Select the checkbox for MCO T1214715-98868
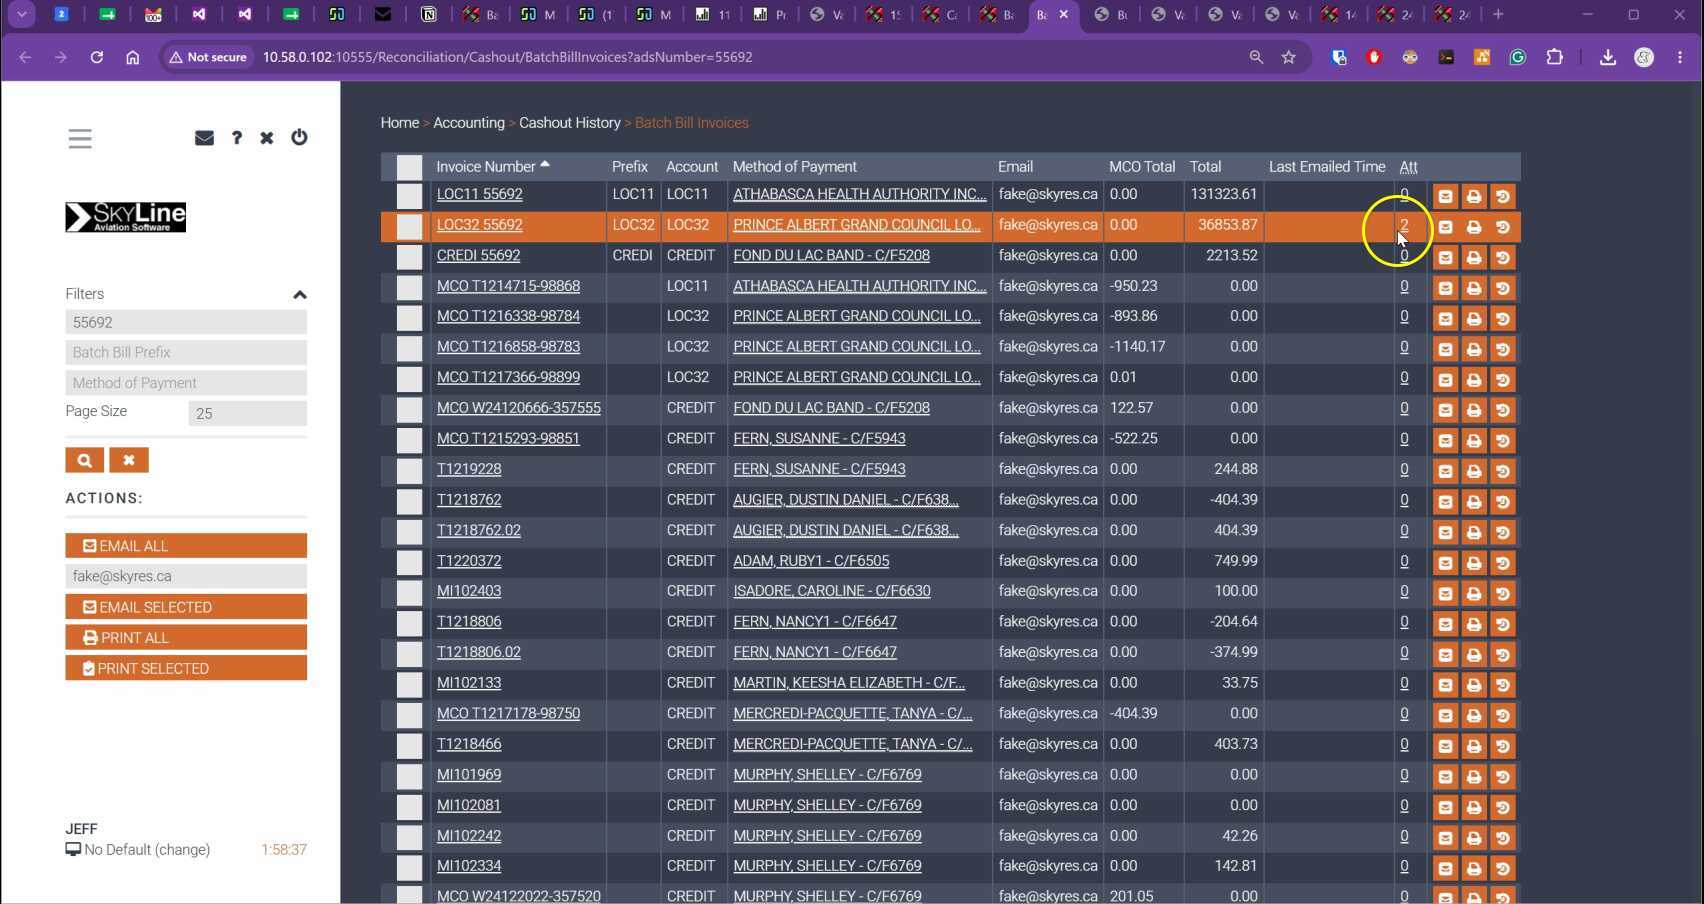This screenshot has height=904, width=1704. point(409,287)
